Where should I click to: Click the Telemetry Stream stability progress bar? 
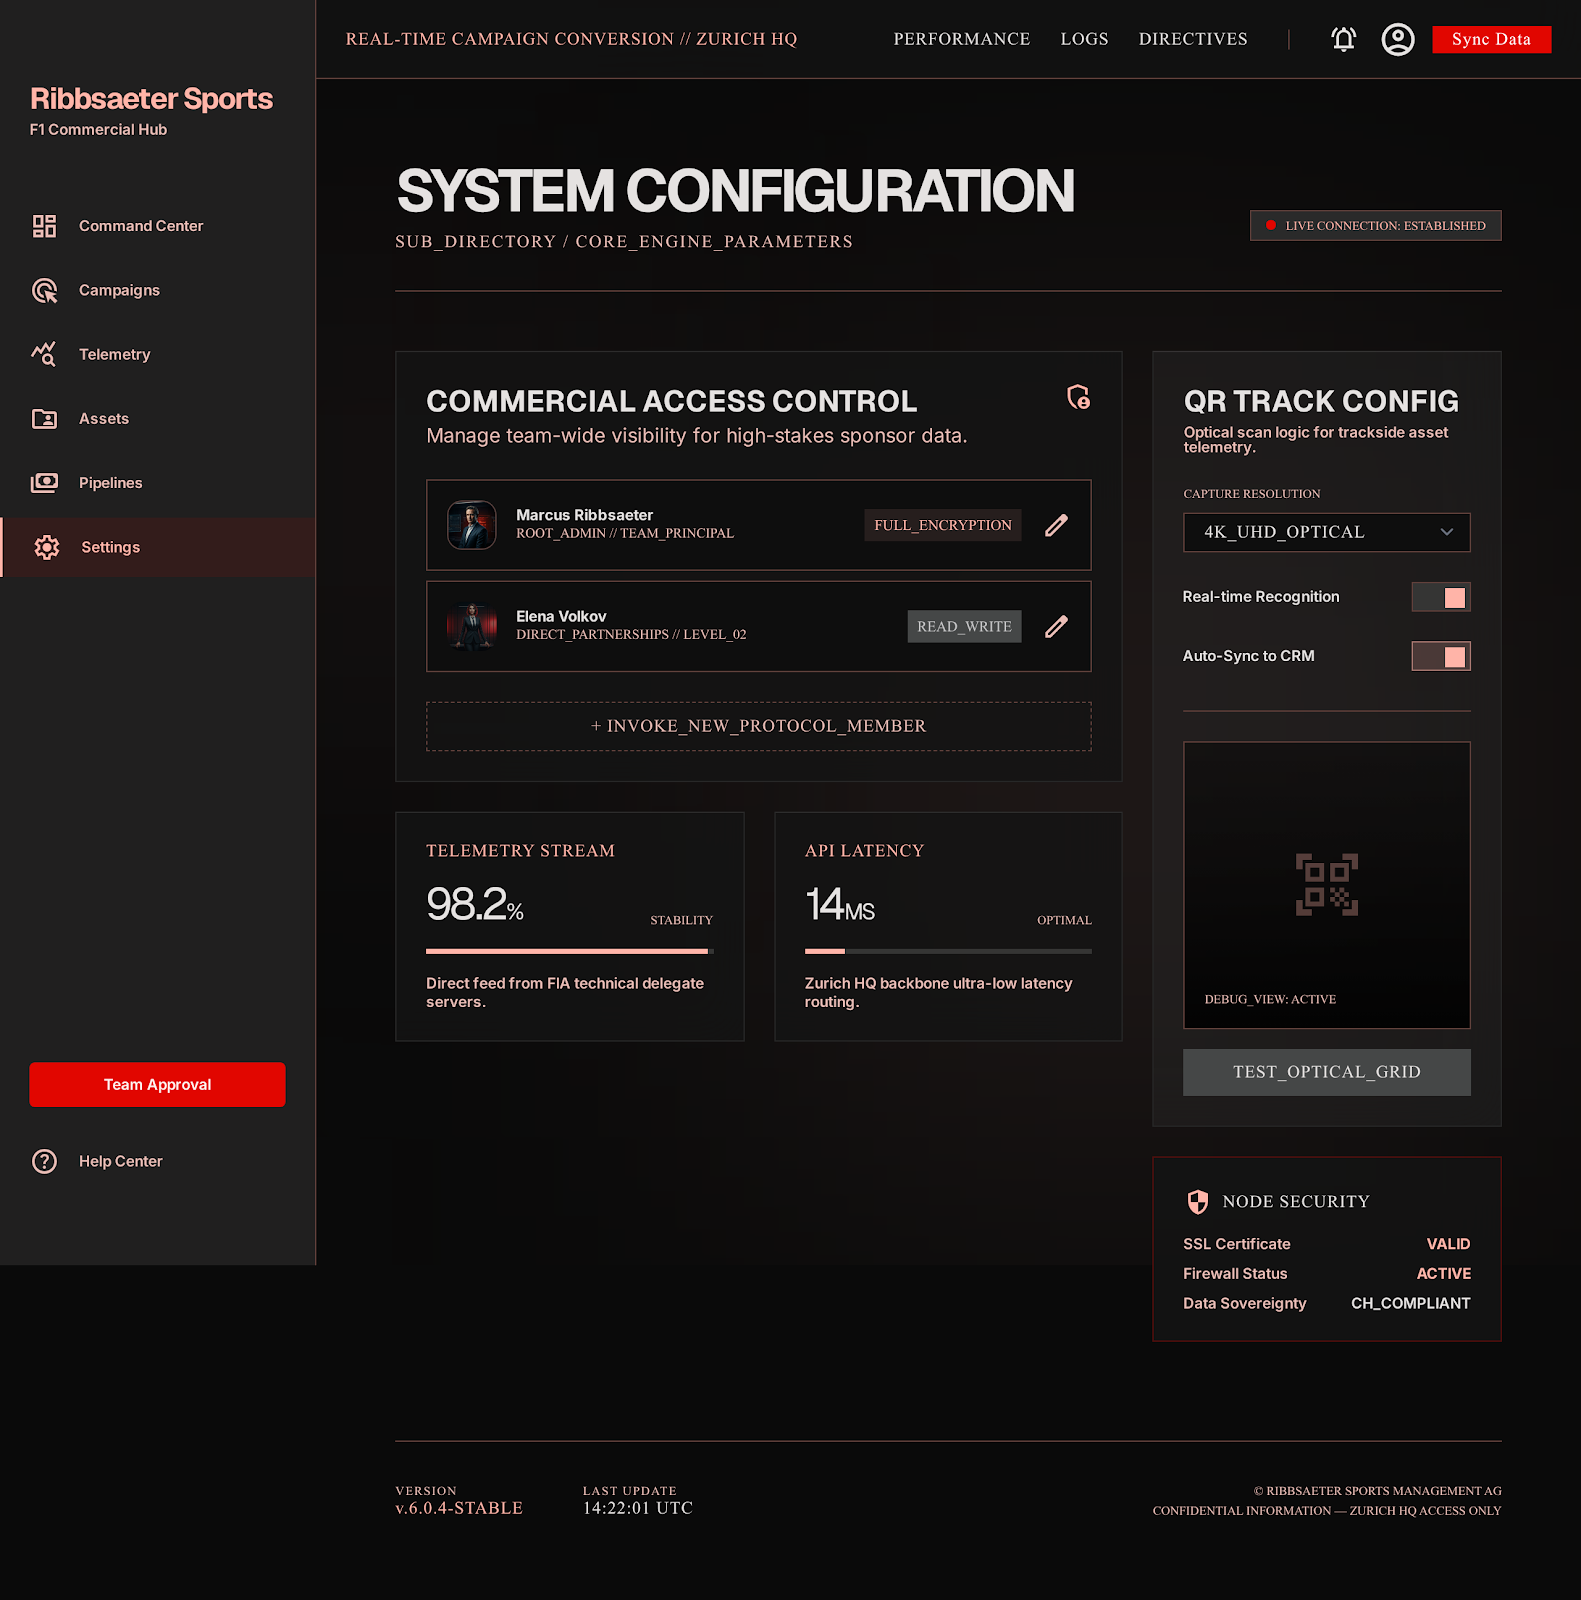click(x=569, y=951)
